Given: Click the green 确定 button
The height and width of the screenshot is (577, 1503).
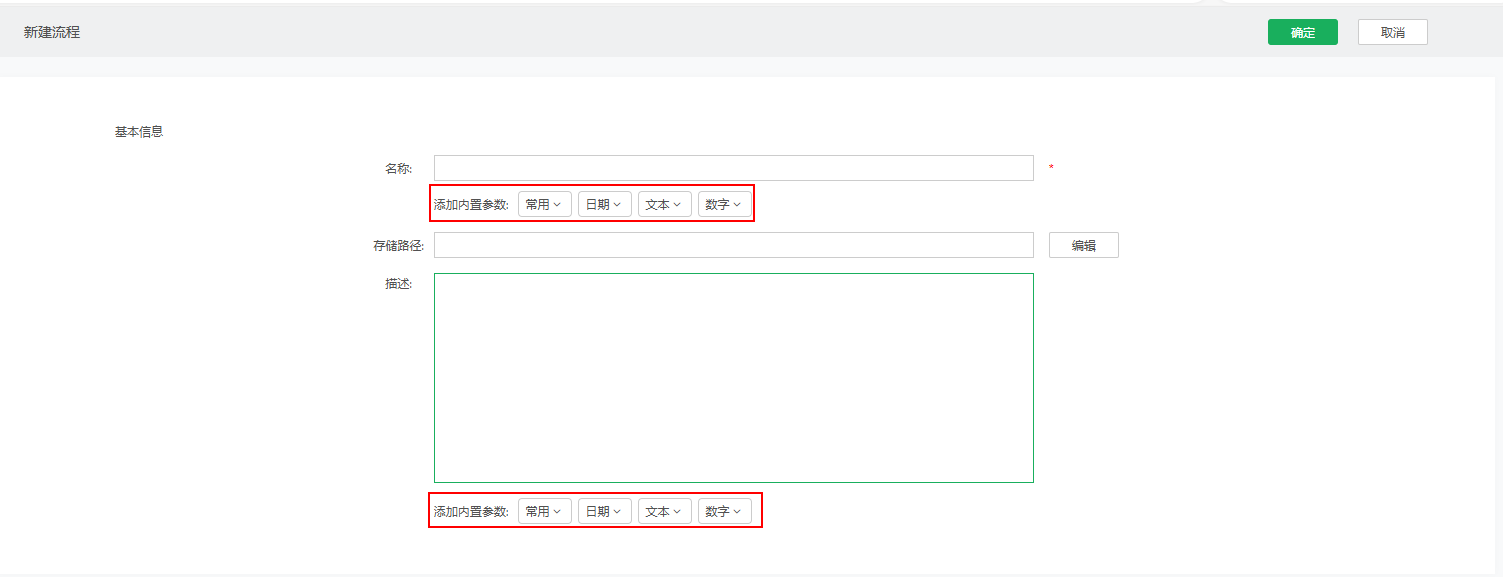Looking at the screenshot, I should (1302, 32).
